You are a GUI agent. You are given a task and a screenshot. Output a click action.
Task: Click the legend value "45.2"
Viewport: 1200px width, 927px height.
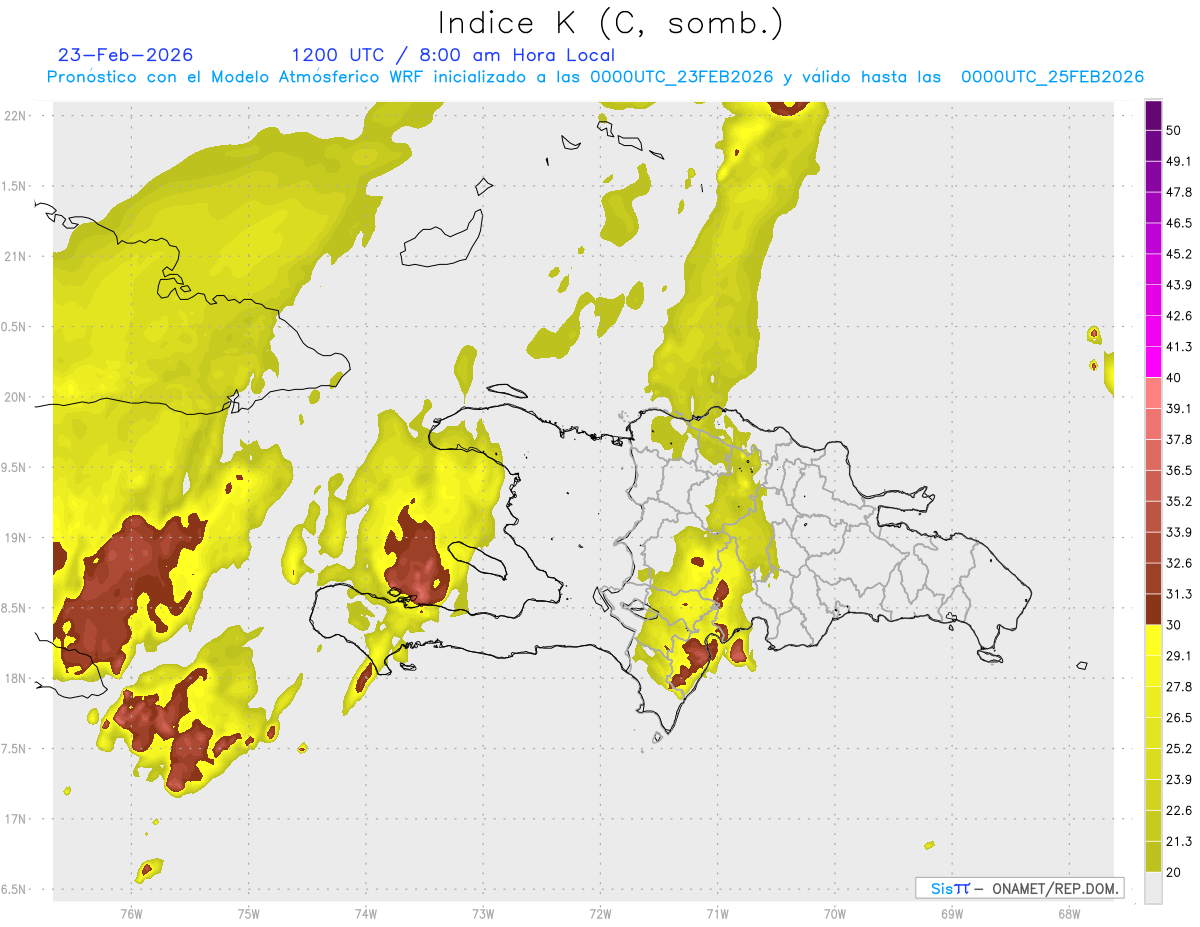(1179, 254)
